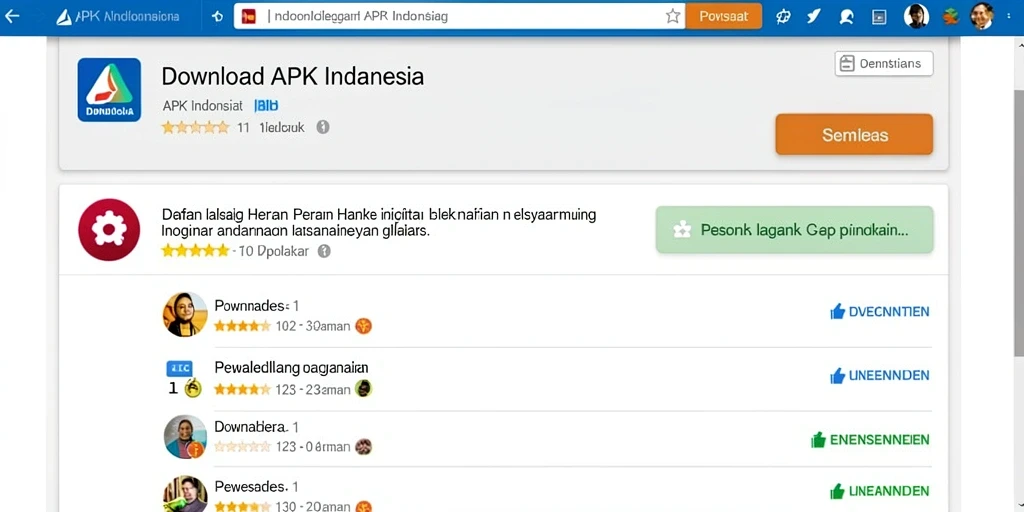Open the rightmost profile avatar

point(982,16)
